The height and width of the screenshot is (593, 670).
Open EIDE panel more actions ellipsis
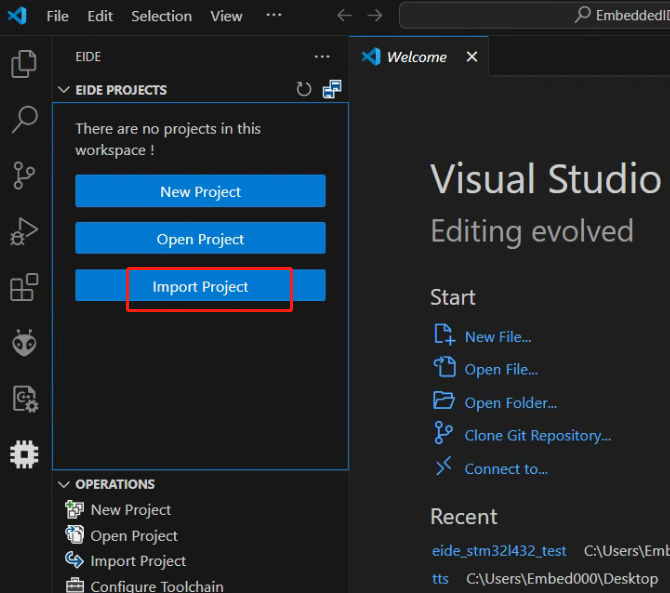(x=322, y=56)
